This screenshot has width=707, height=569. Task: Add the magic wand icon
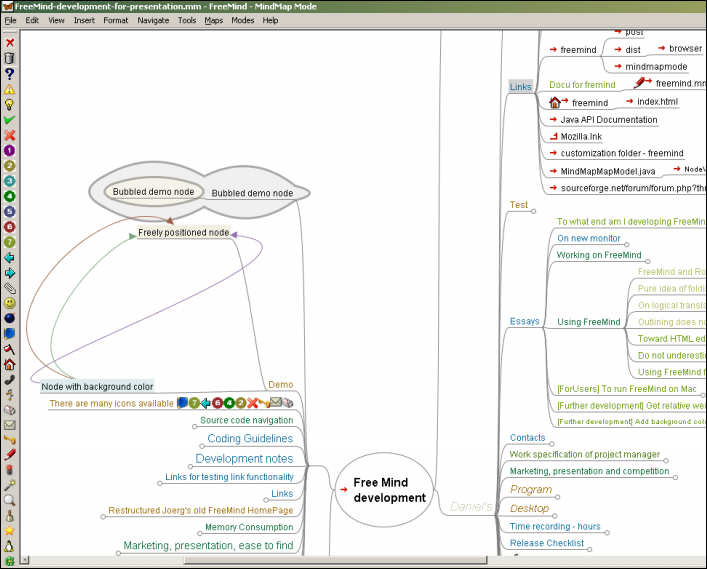(9, 485)
